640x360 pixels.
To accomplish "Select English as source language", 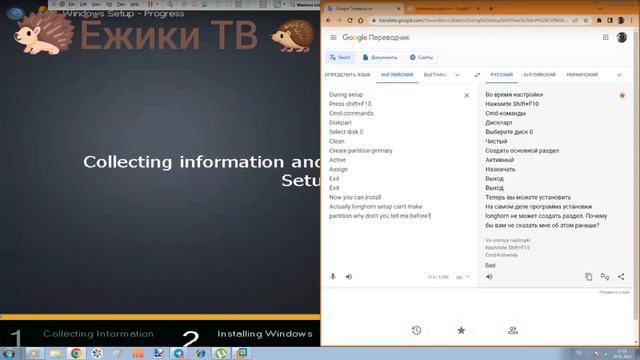I will [397, 75].
